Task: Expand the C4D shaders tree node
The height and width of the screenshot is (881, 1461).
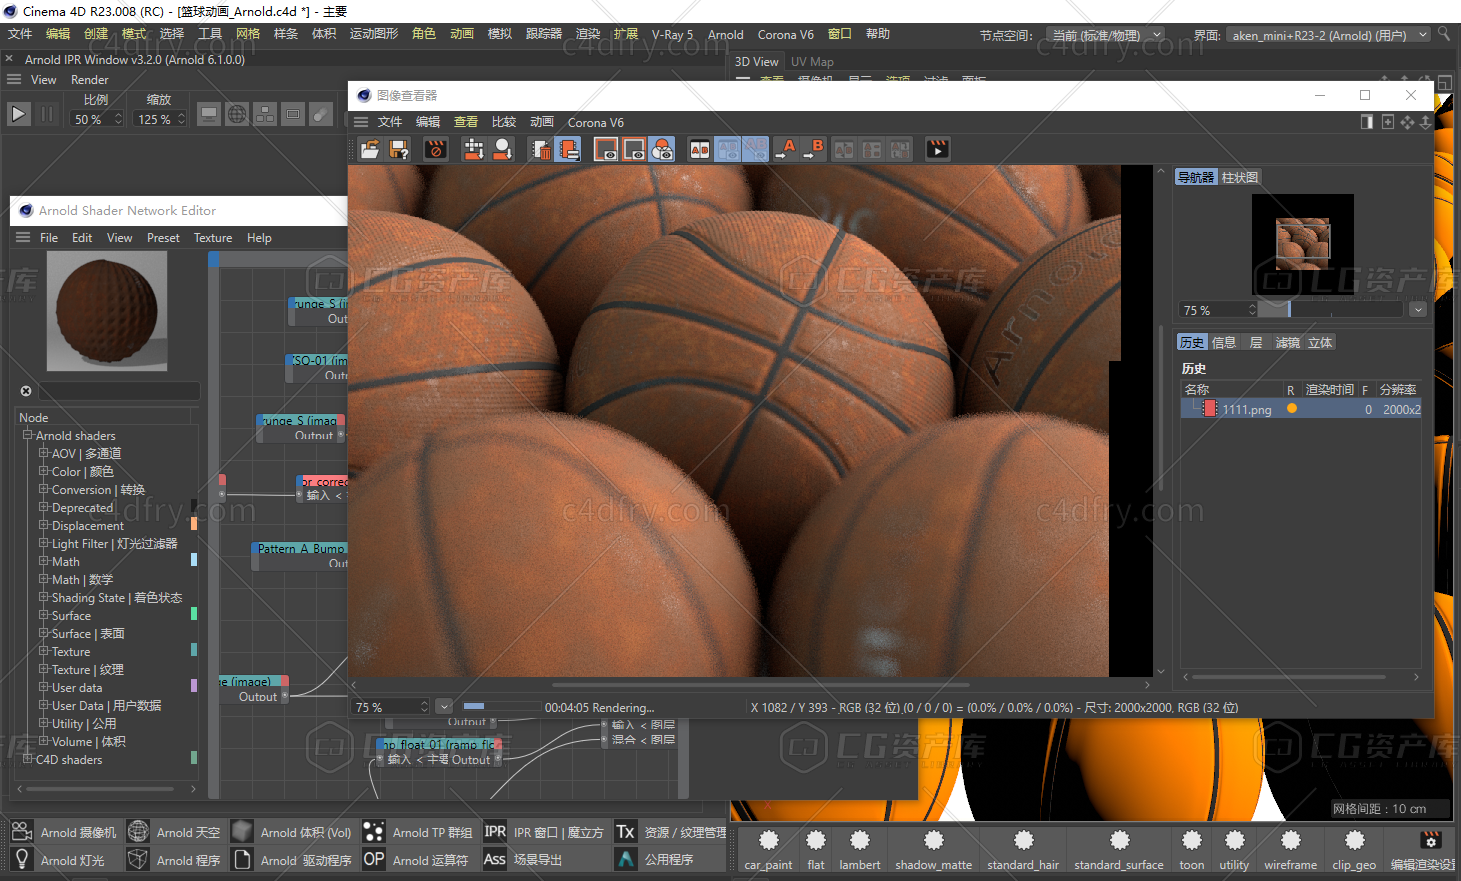Action: pyautogui.click(x=28, y=759)
